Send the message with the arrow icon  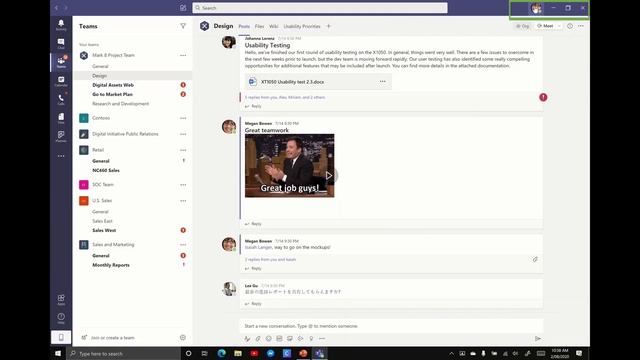[538, 338]
